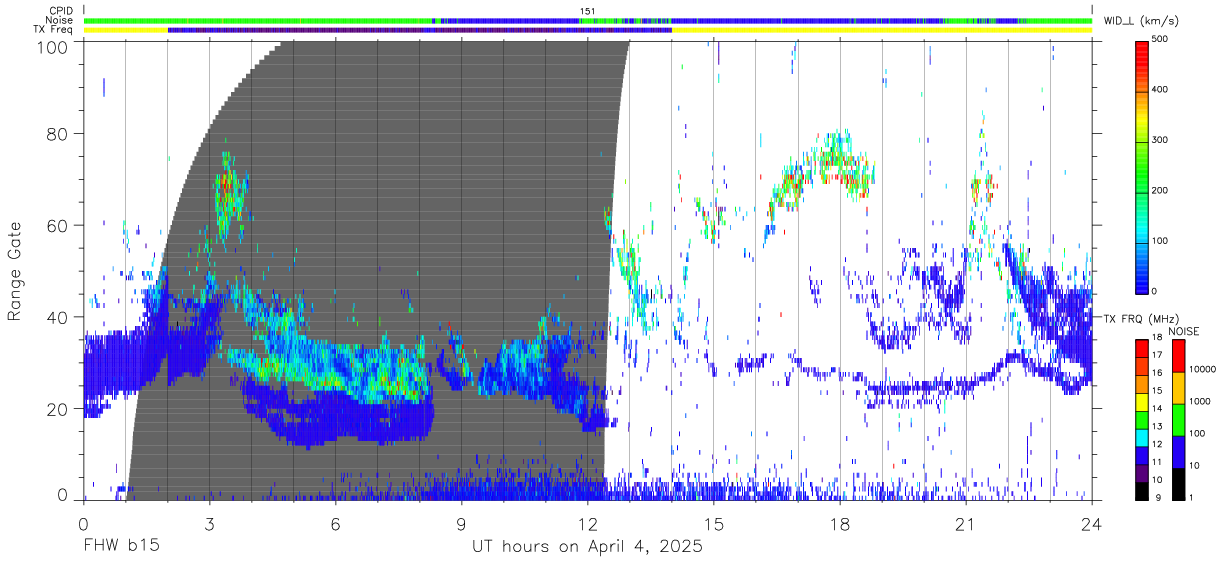The height and width of the screenshot is (567, 1228).
Task: Click the 10000 tick on NOISE legend
Action: point(1202,370)
